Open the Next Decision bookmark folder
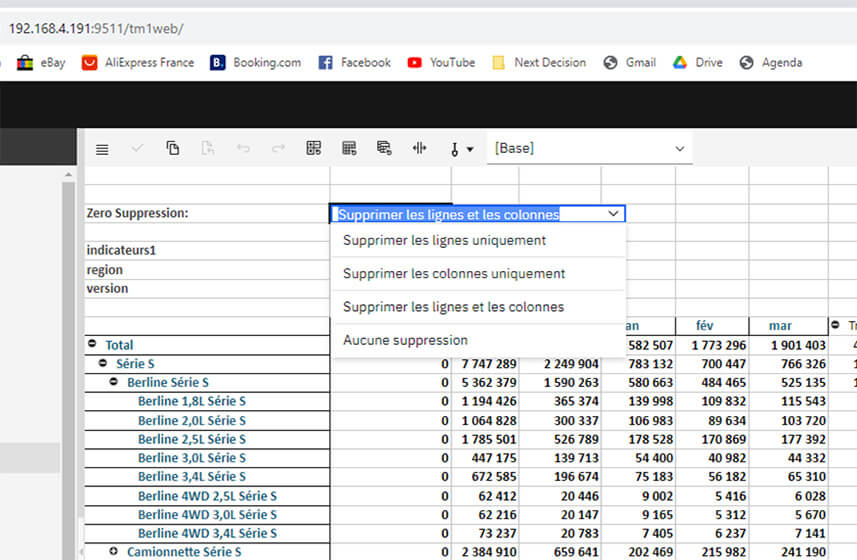The image size is (857, 560). [539, 63]
